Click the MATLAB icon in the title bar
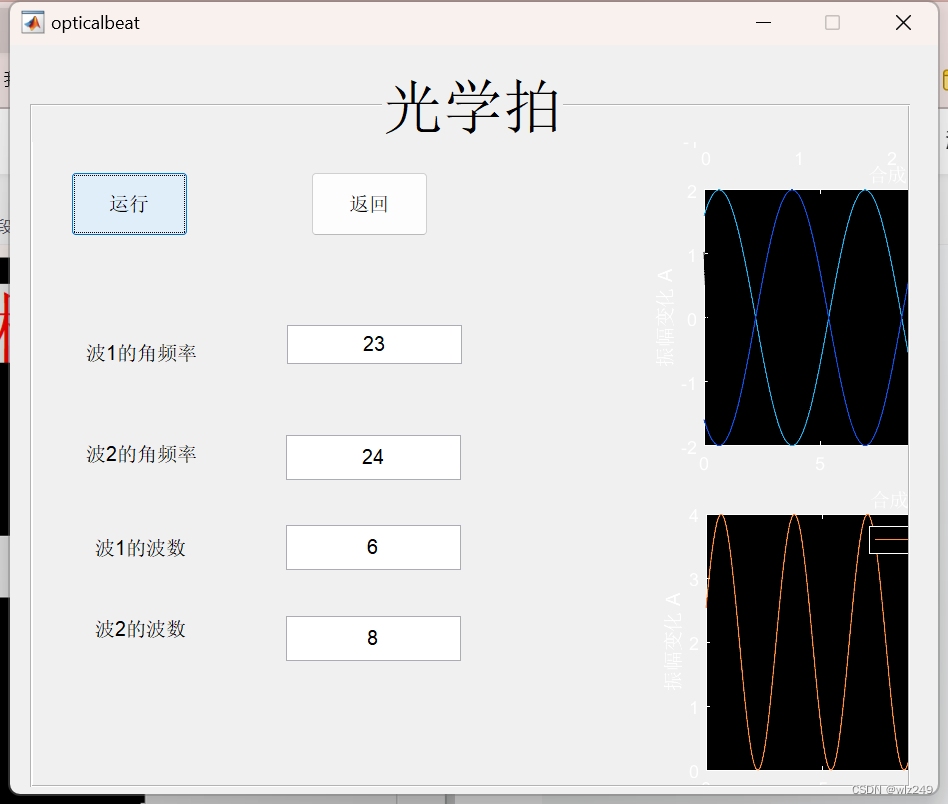This screenshot has width=948, height=804. [x=30, y=21]
